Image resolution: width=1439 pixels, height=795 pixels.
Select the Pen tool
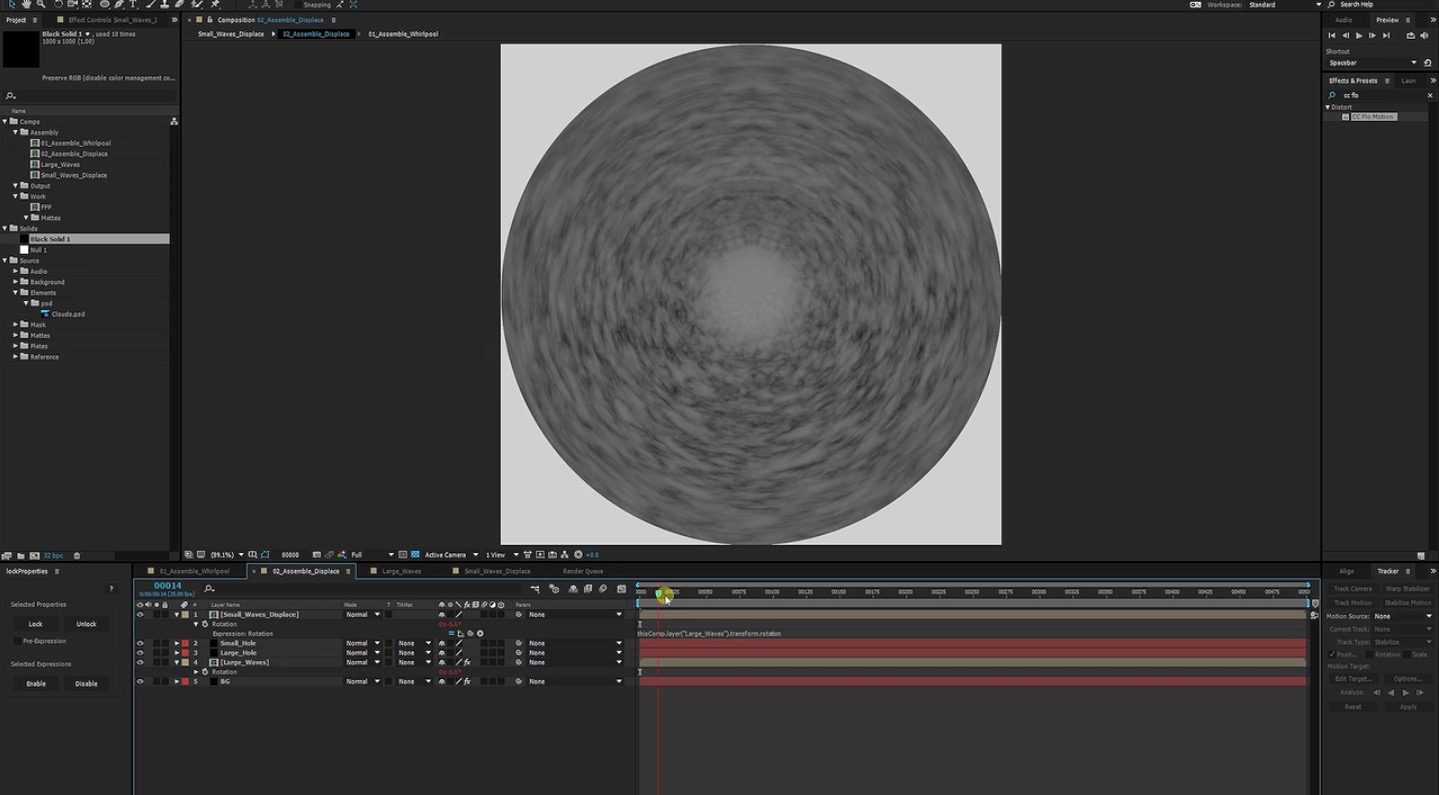click(x=119, y=4)
